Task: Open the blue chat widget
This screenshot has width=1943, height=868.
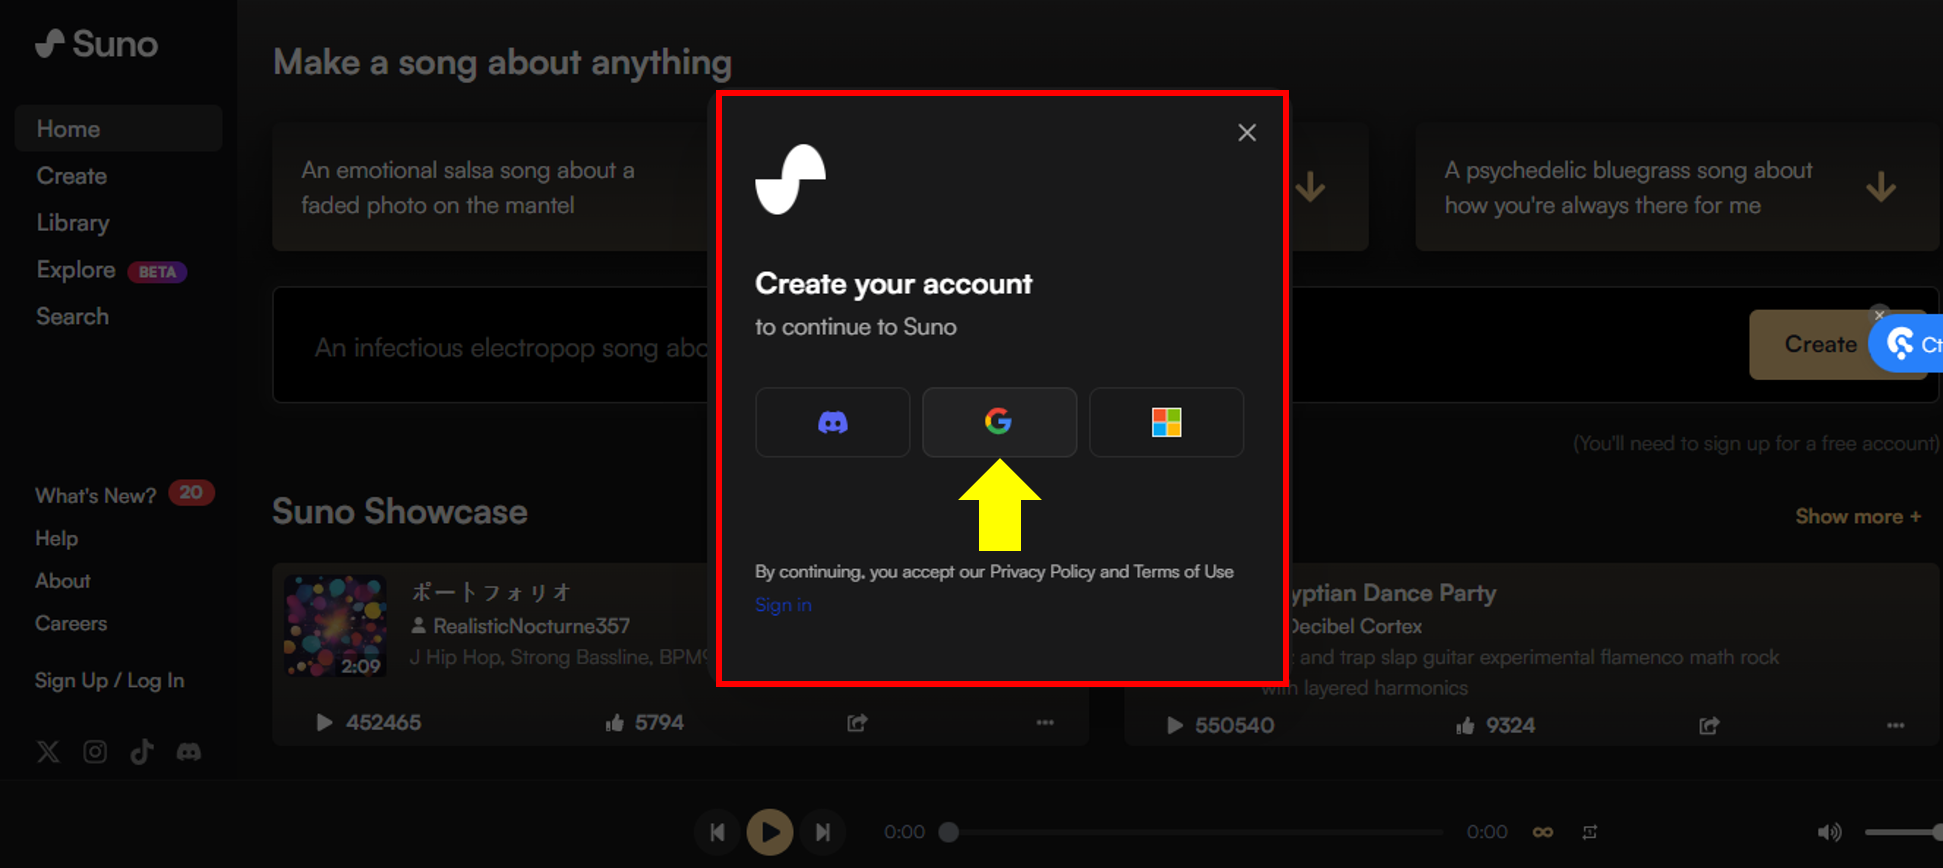Action: pos(1908,344)
